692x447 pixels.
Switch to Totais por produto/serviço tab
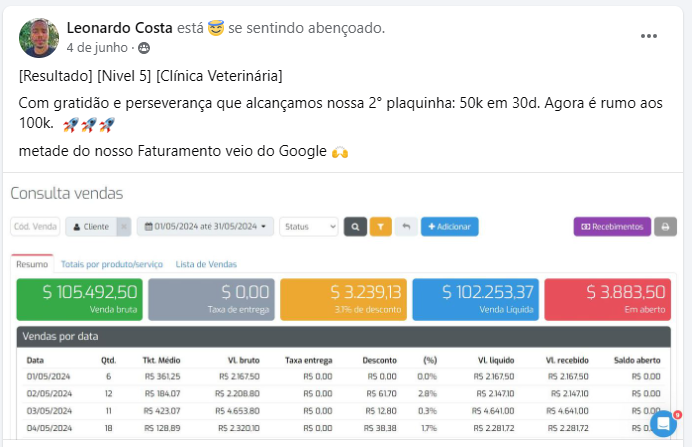coord(112,264)
